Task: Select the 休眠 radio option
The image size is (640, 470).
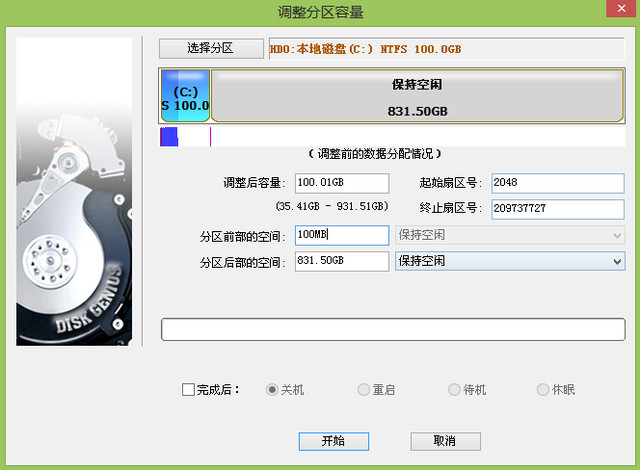Action: coord(542,390)
